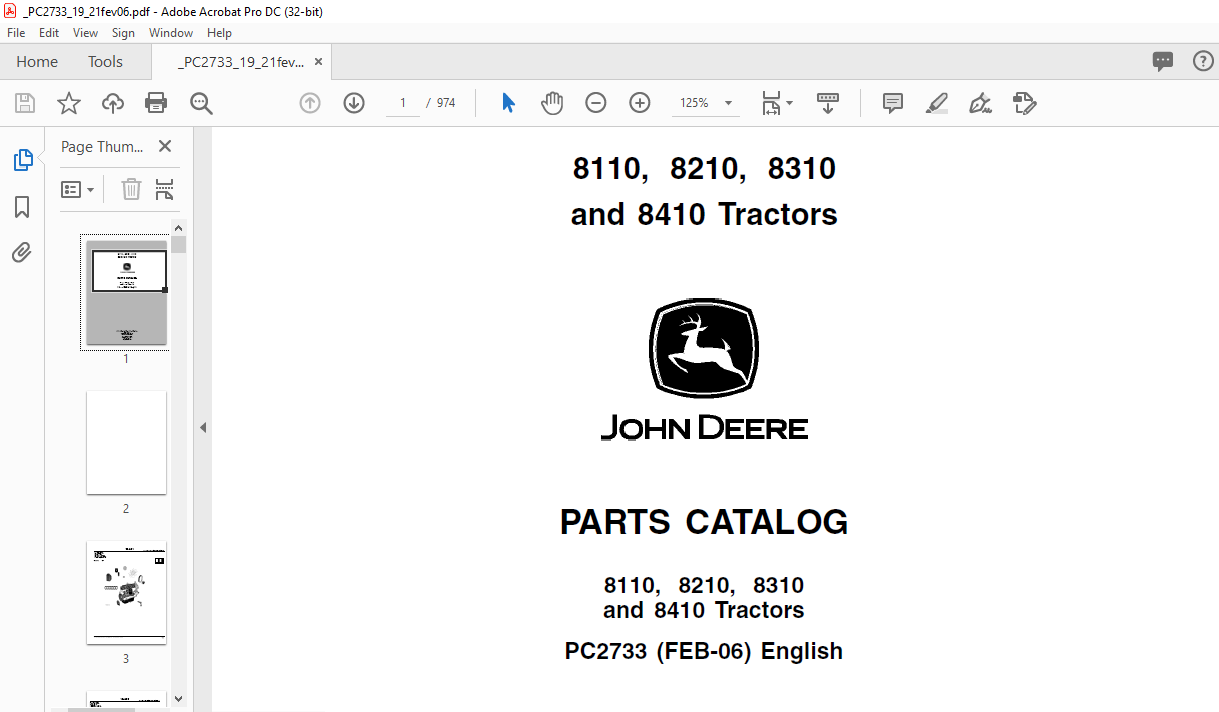Viewport: 1219px width, 712px height.
Task: Click the thumbnails scroll down arrow
Action: (x=179, y=699)
